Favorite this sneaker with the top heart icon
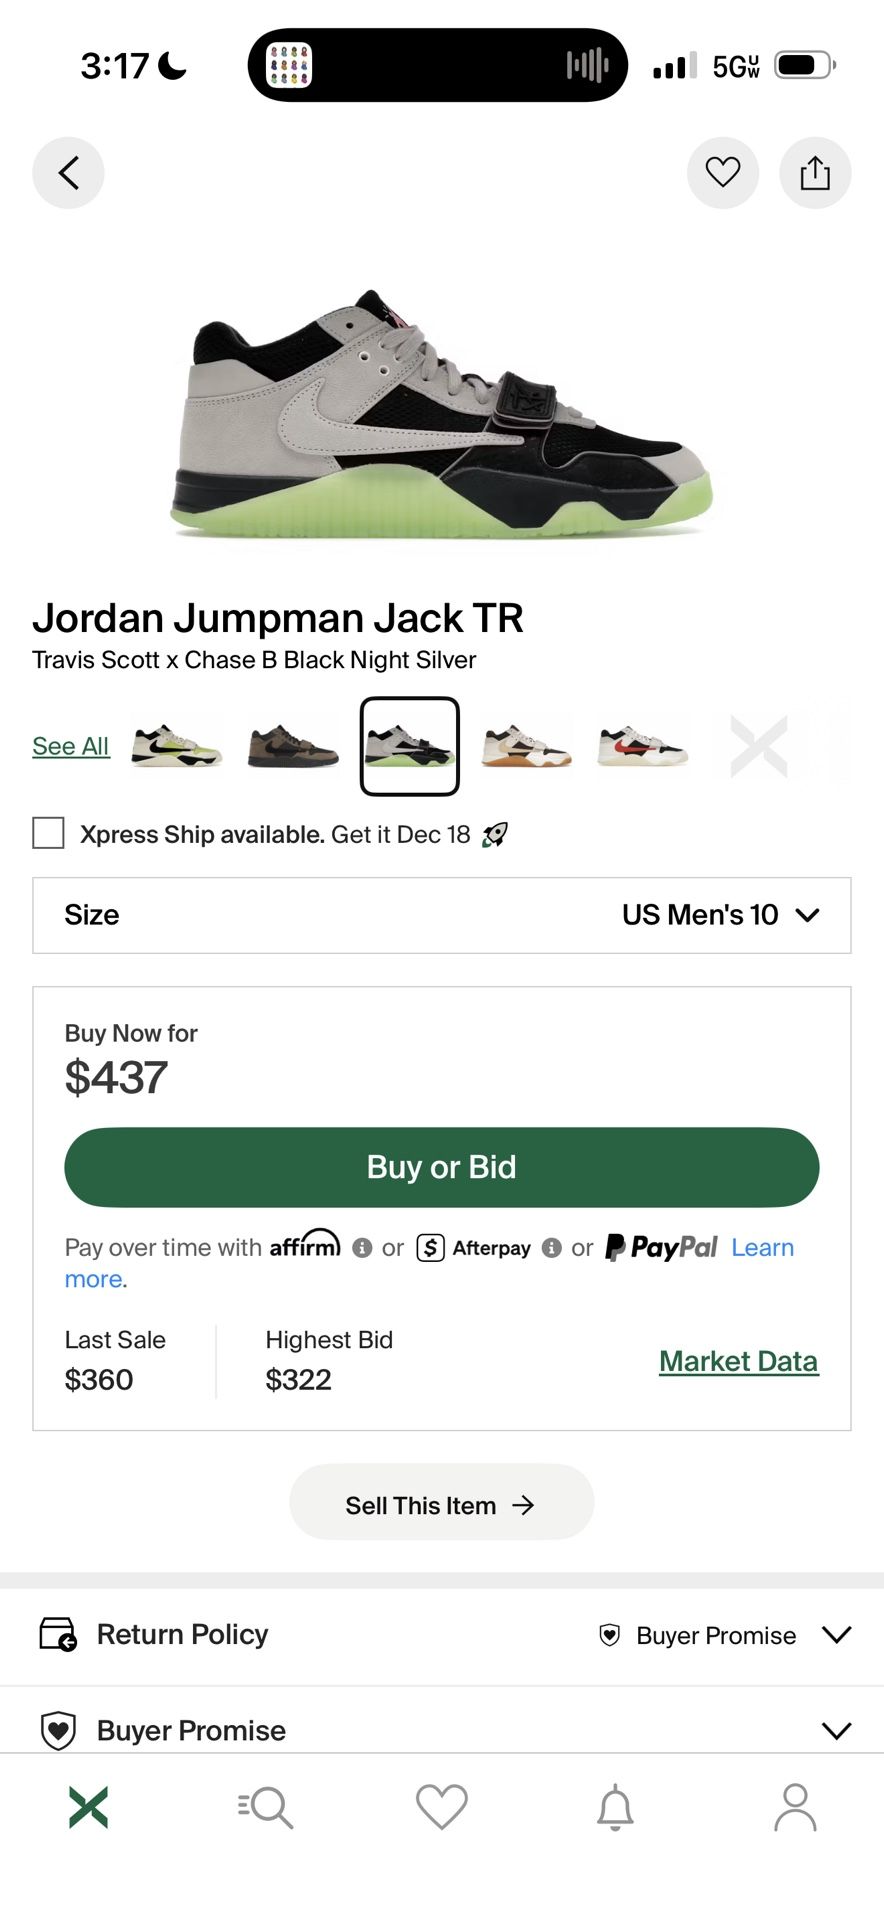Viewport: 884px width, 1920px height. [722, 173]
